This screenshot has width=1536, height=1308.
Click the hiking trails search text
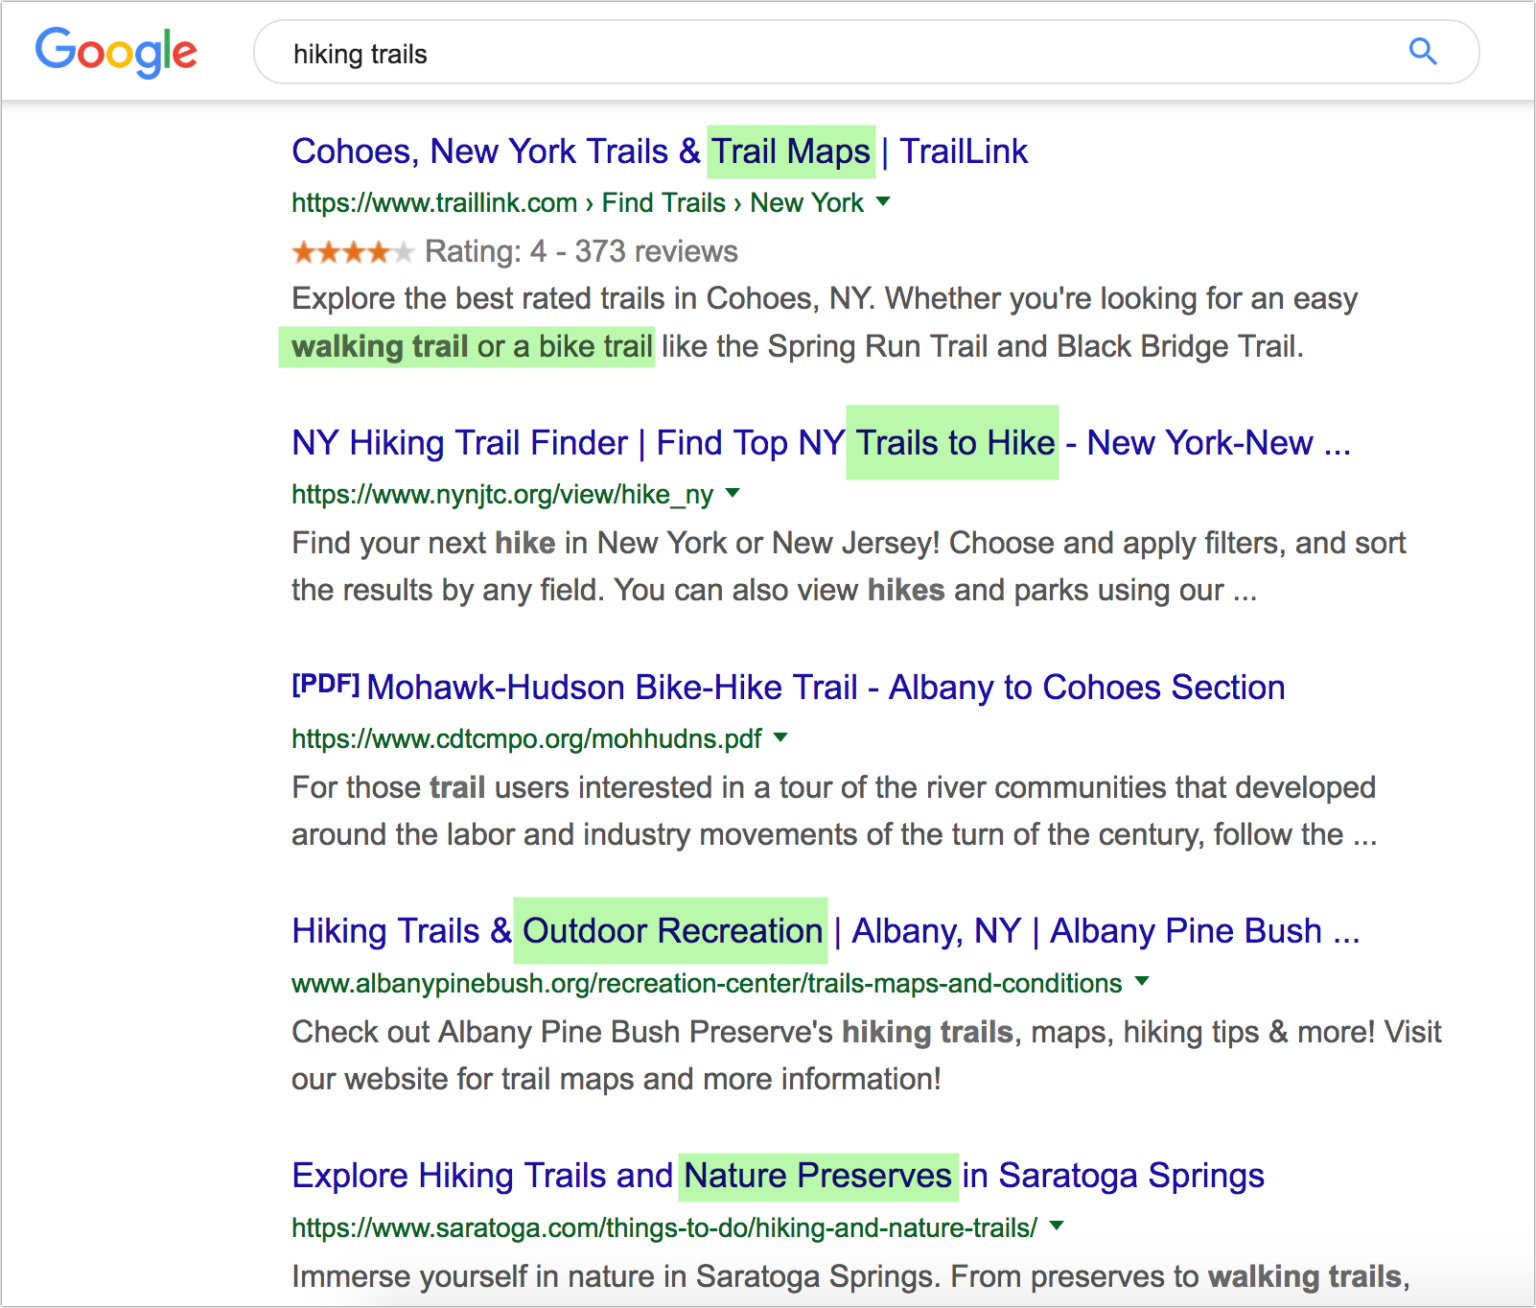click(360, 53)
